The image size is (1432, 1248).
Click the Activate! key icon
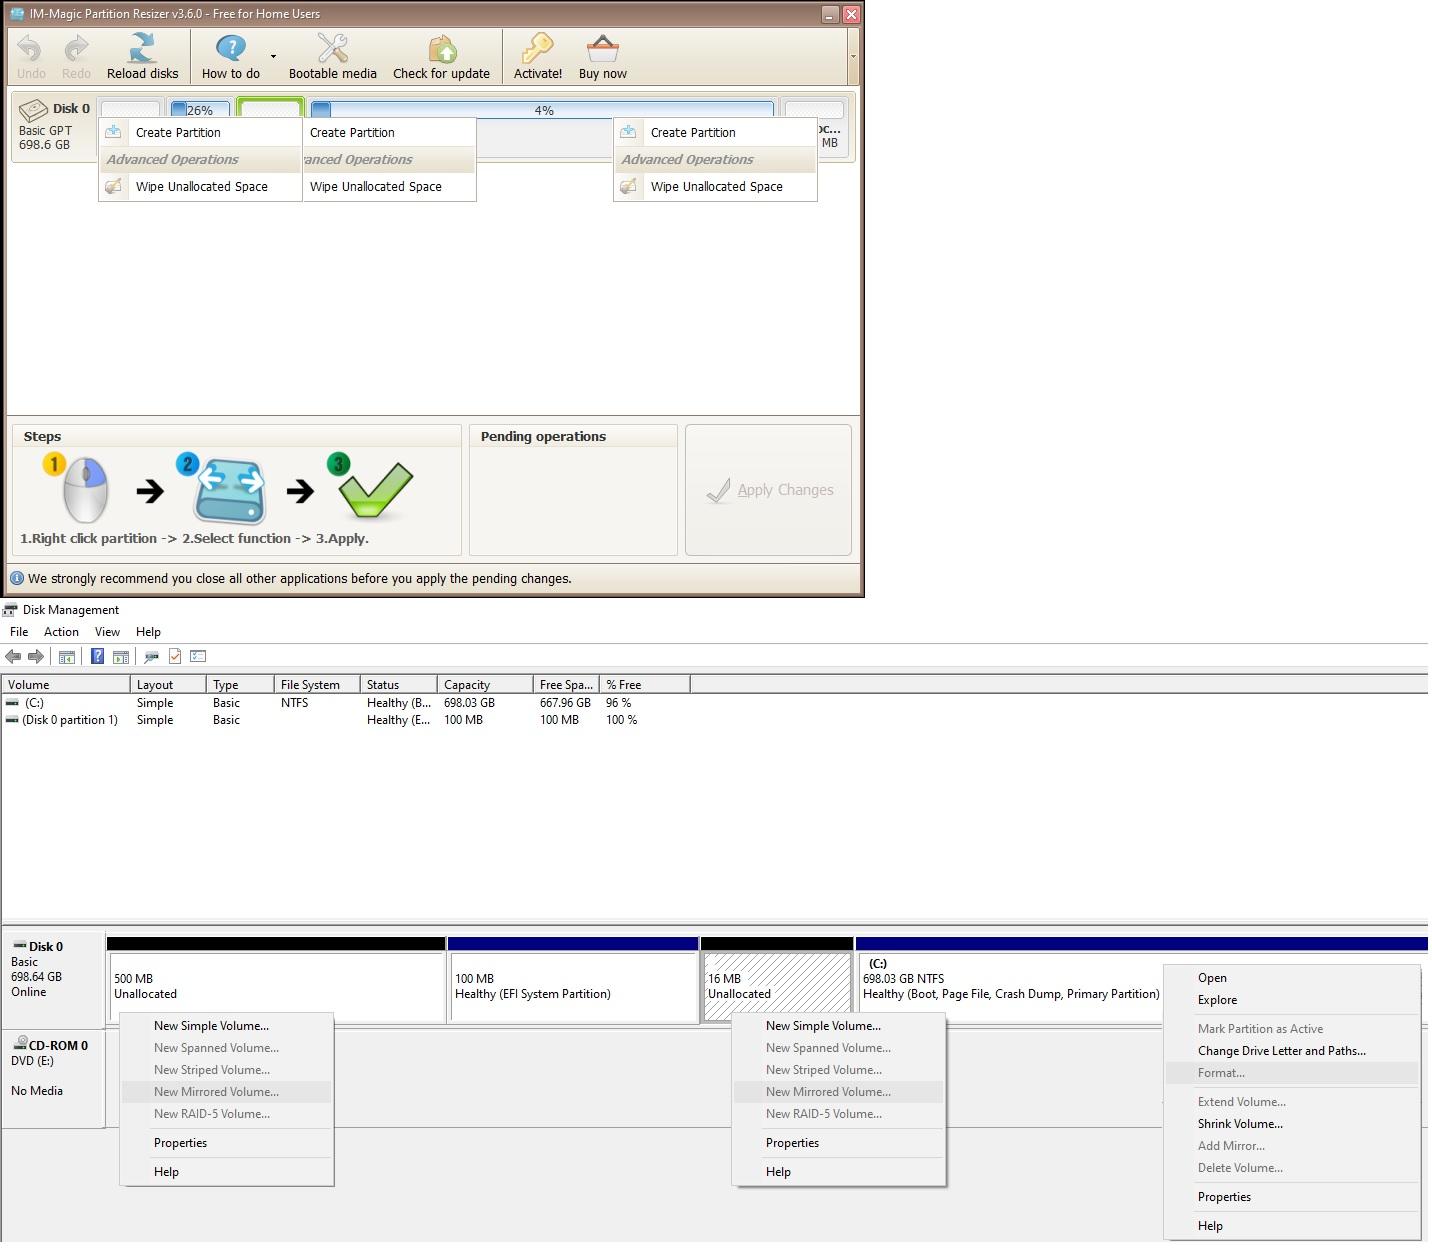coord(538,48)
